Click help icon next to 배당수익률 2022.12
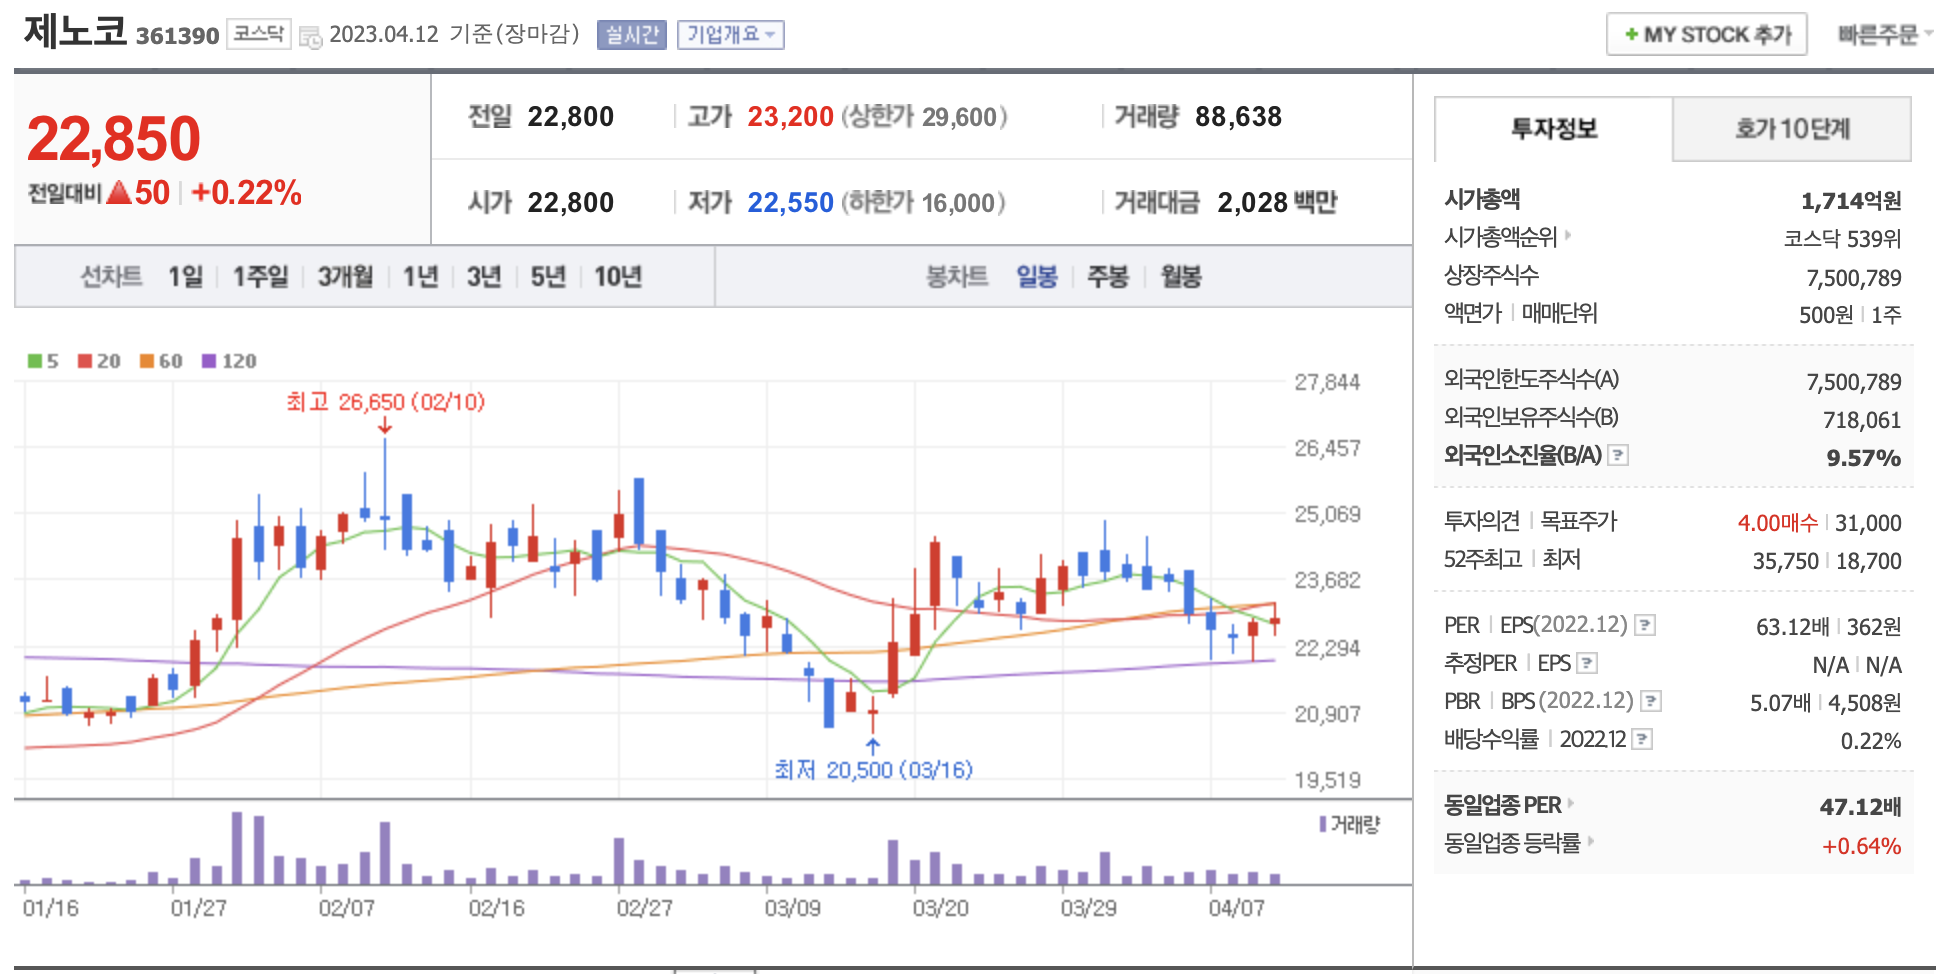The image size is (1936, 974). 1642,740
